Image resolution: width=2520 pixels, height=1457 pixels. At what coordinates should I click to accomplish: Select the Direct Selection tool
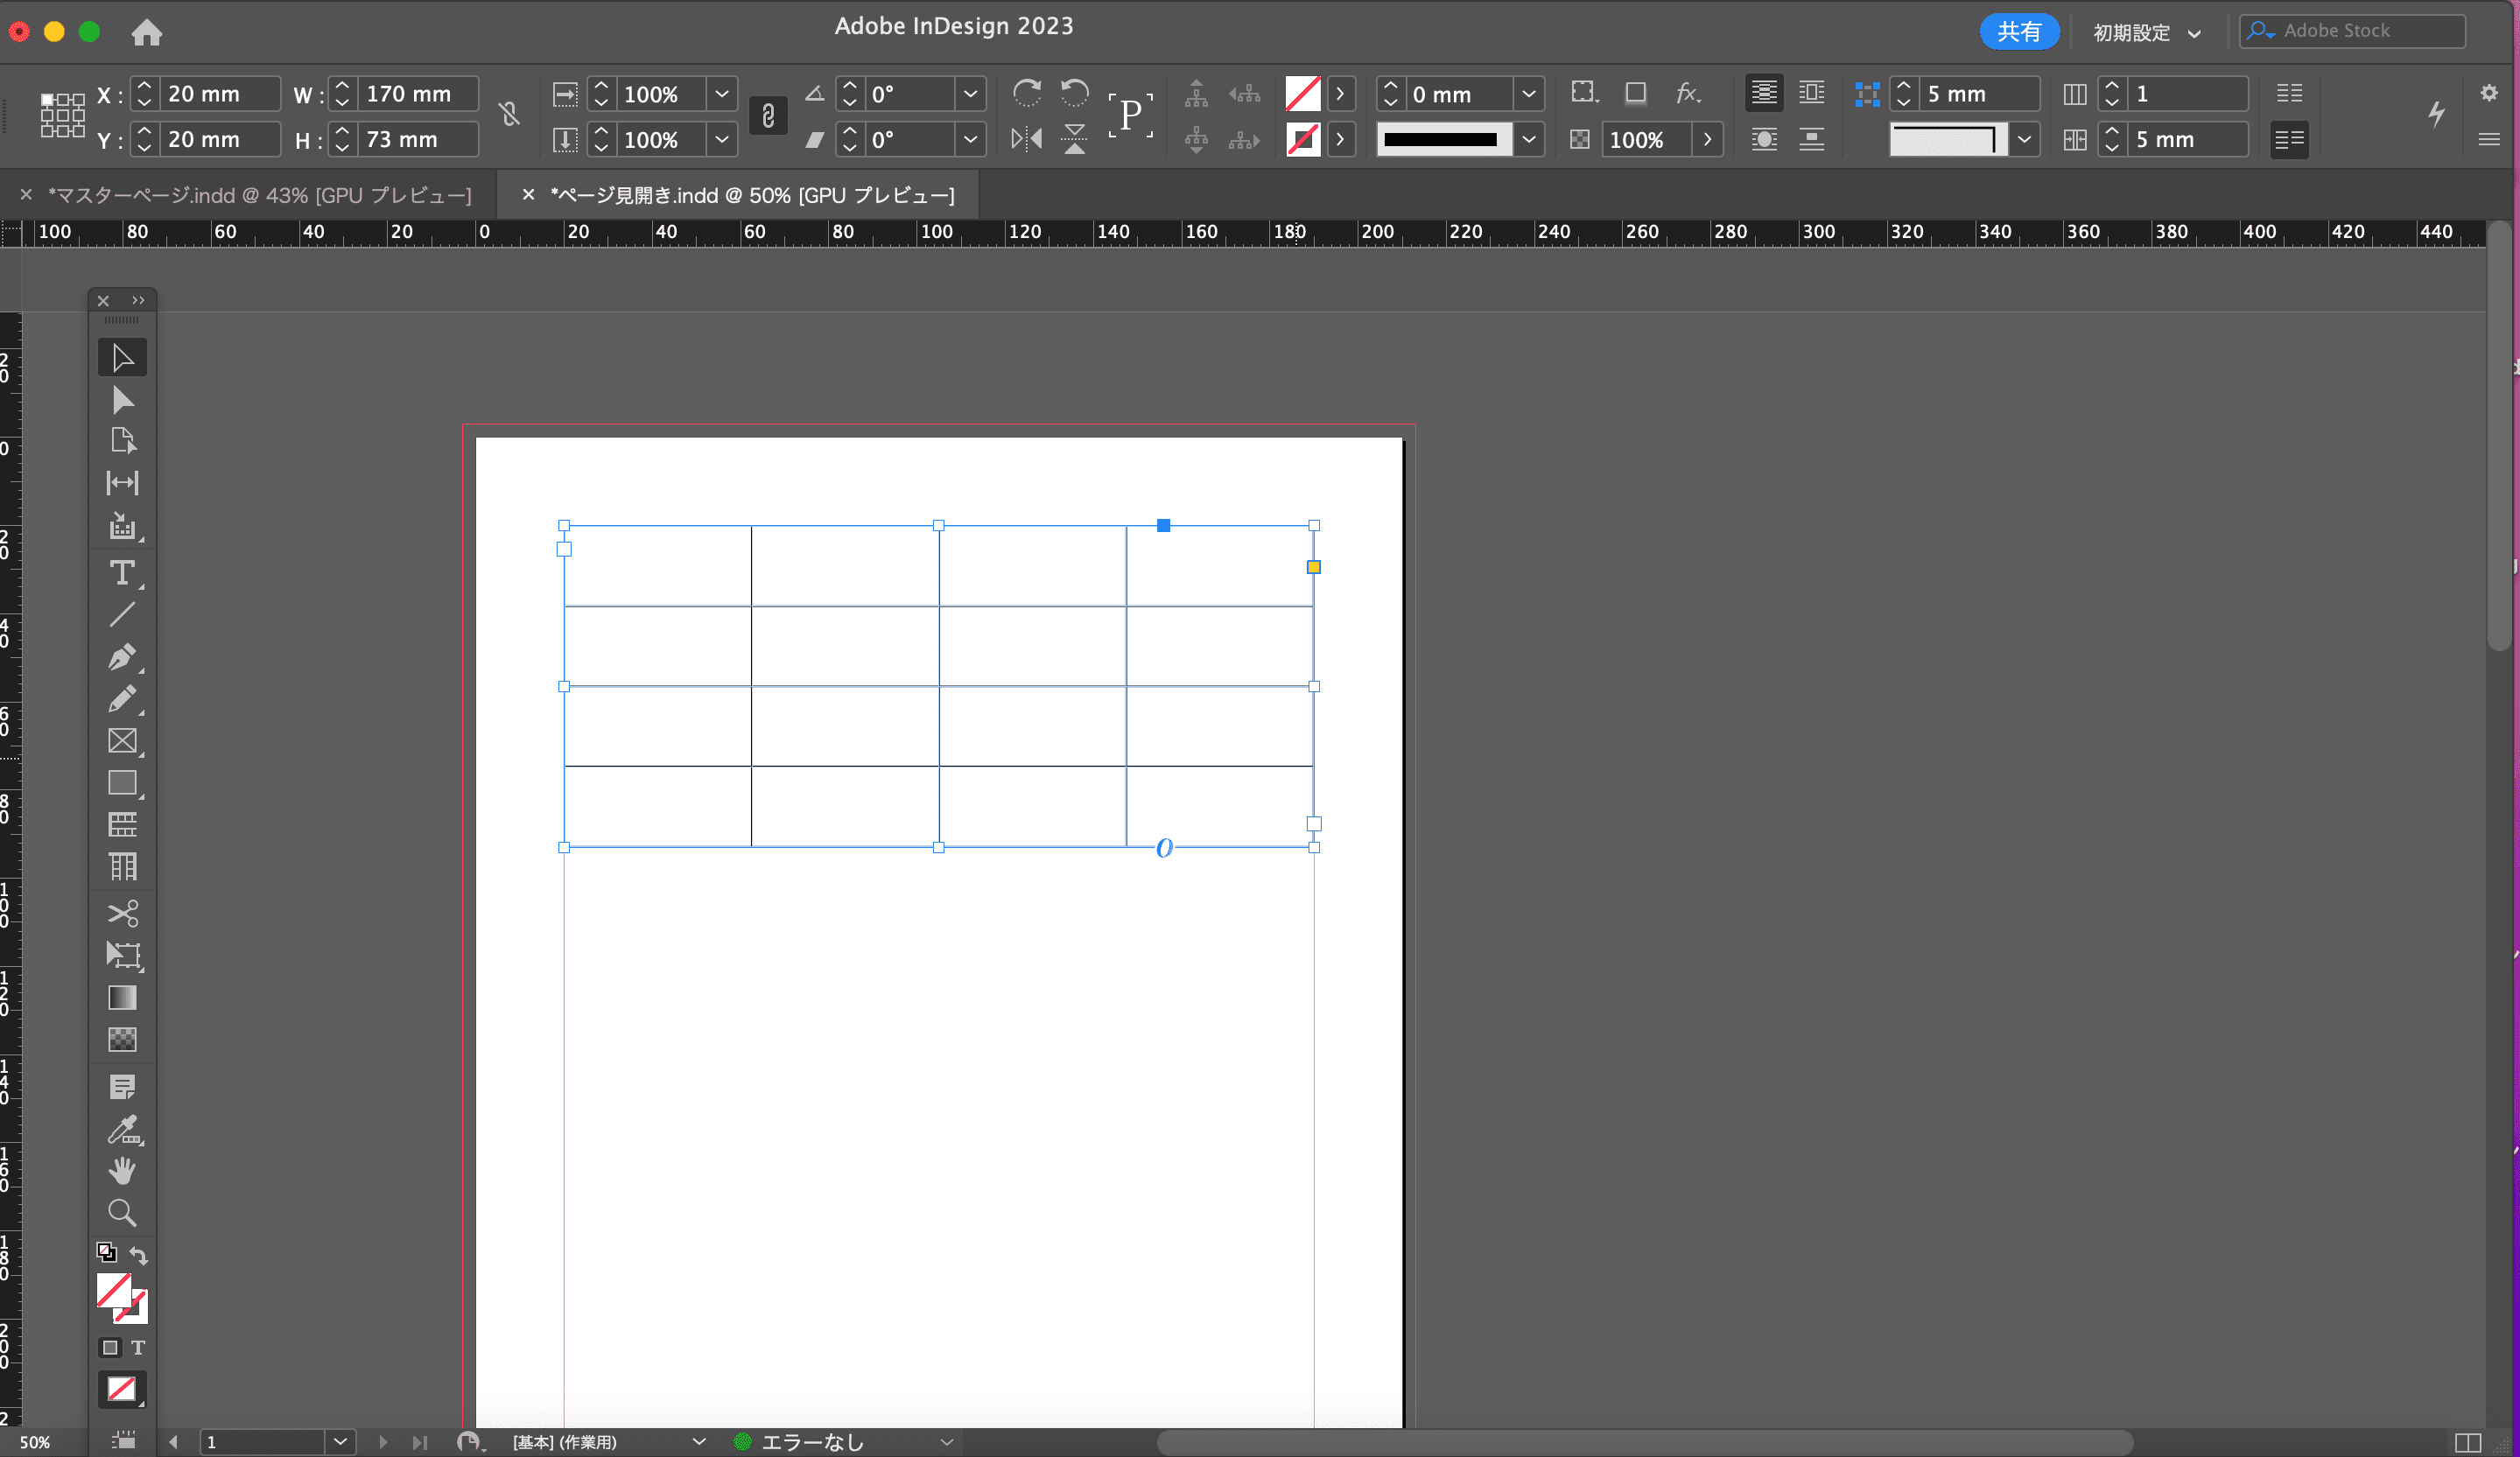click(x=122, y=400)
